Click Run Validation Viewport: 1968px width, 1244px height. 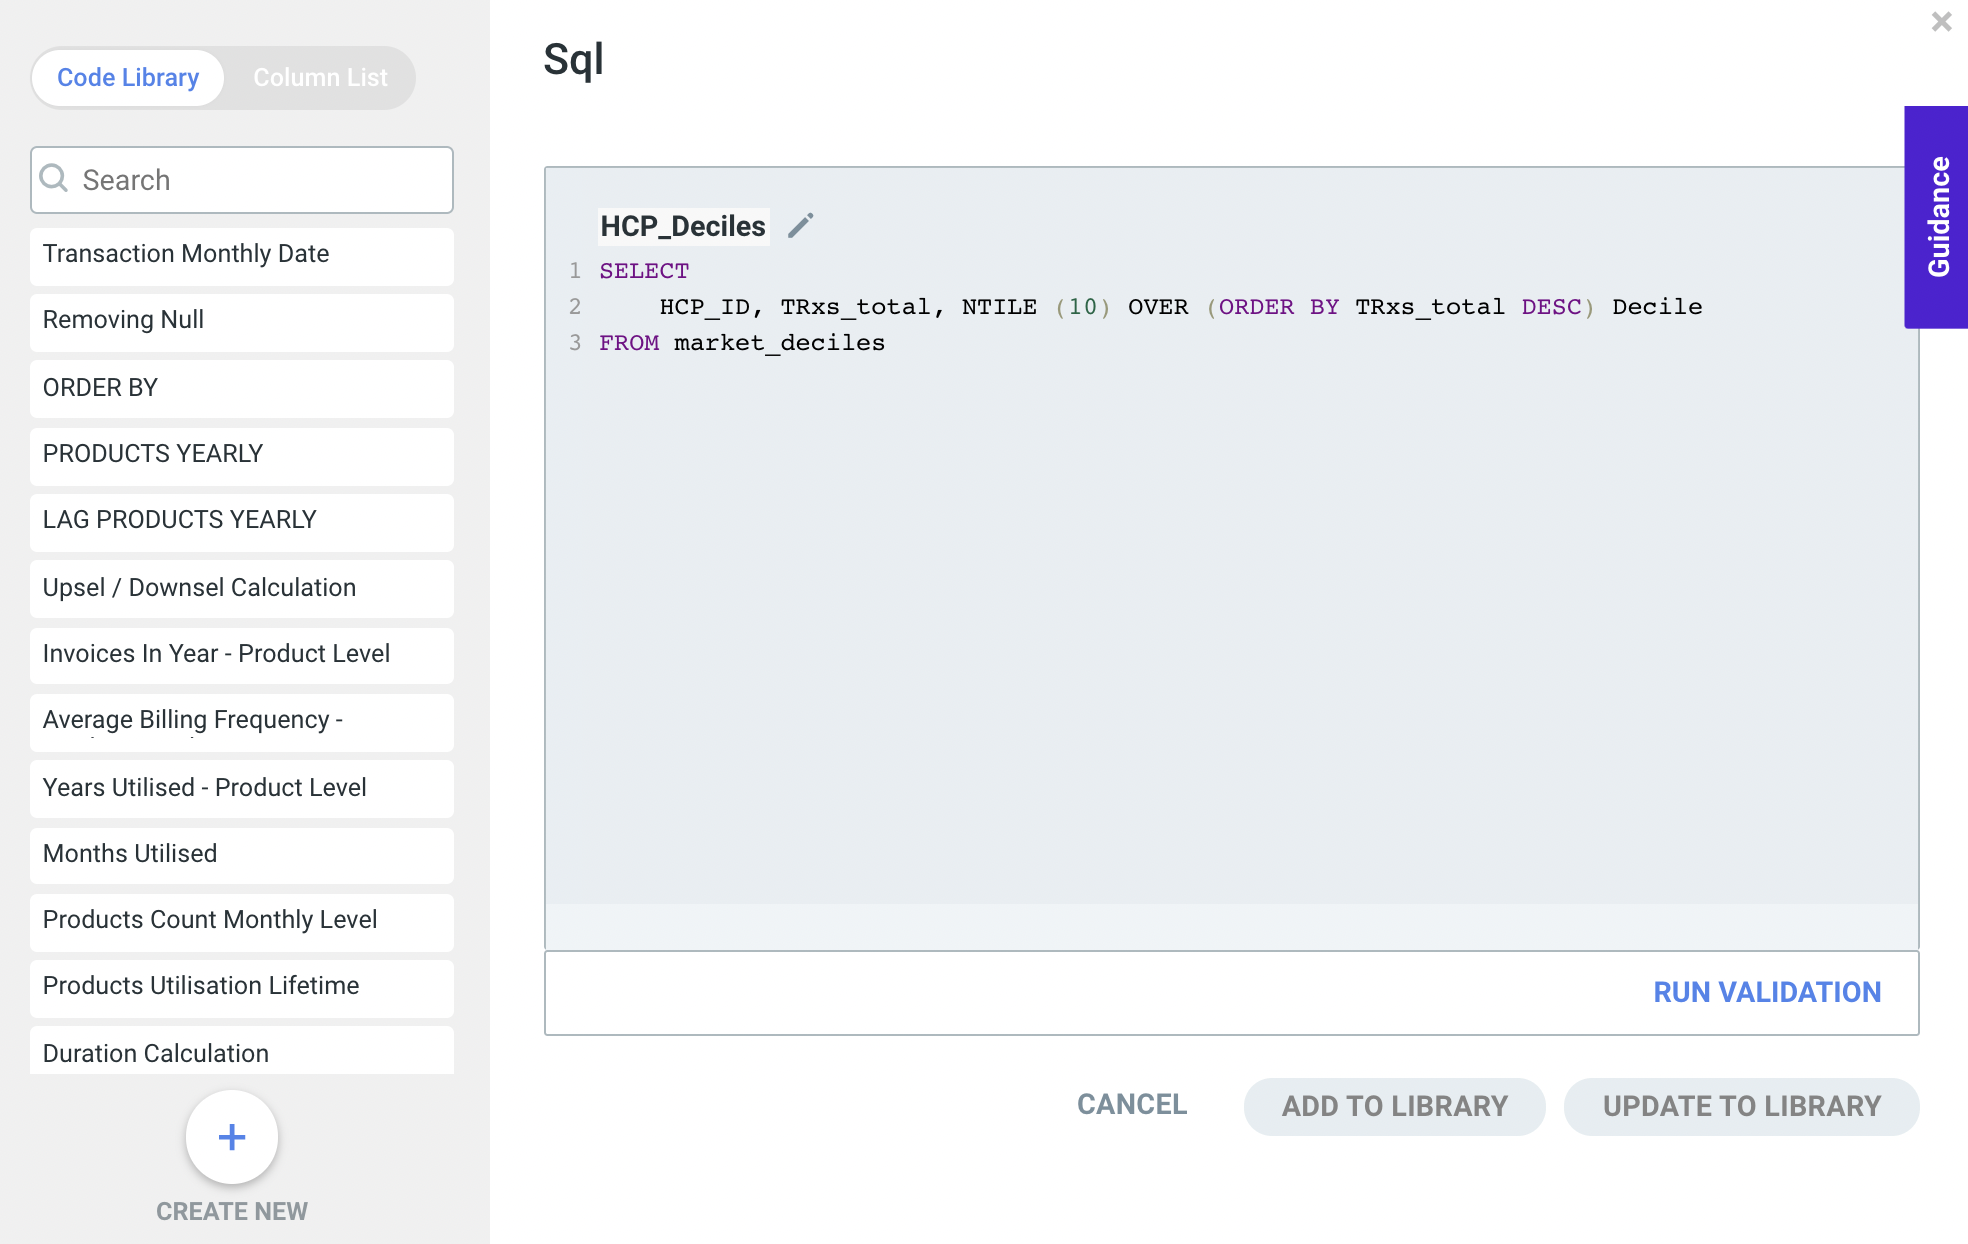click(1766, 992)
